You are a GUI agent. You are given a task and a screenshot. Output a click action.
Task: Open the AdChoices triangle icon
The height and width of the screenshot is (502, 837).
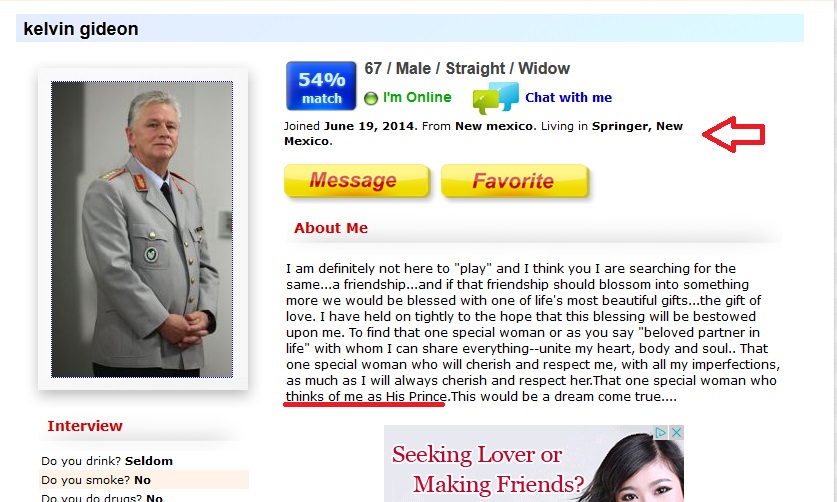pyautogui.click(x=661, y=432)
